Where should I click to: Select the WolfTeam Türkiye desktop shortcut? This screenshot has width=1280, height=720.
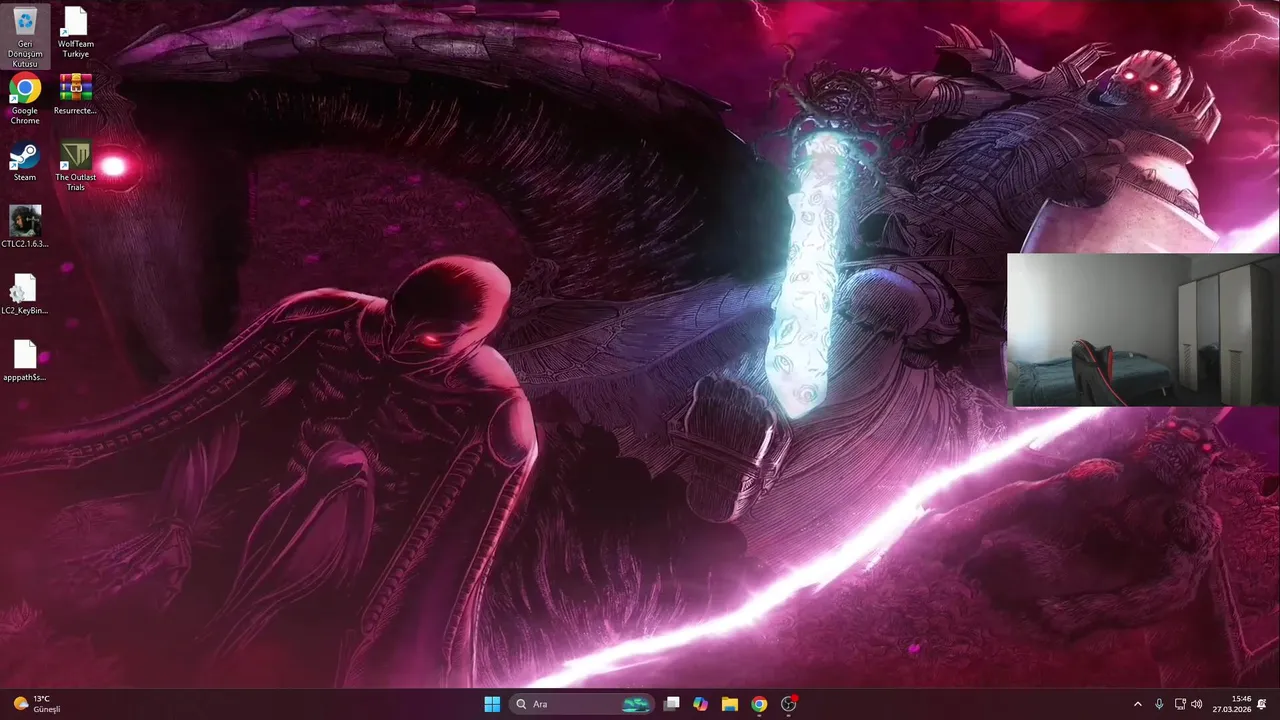76,32
